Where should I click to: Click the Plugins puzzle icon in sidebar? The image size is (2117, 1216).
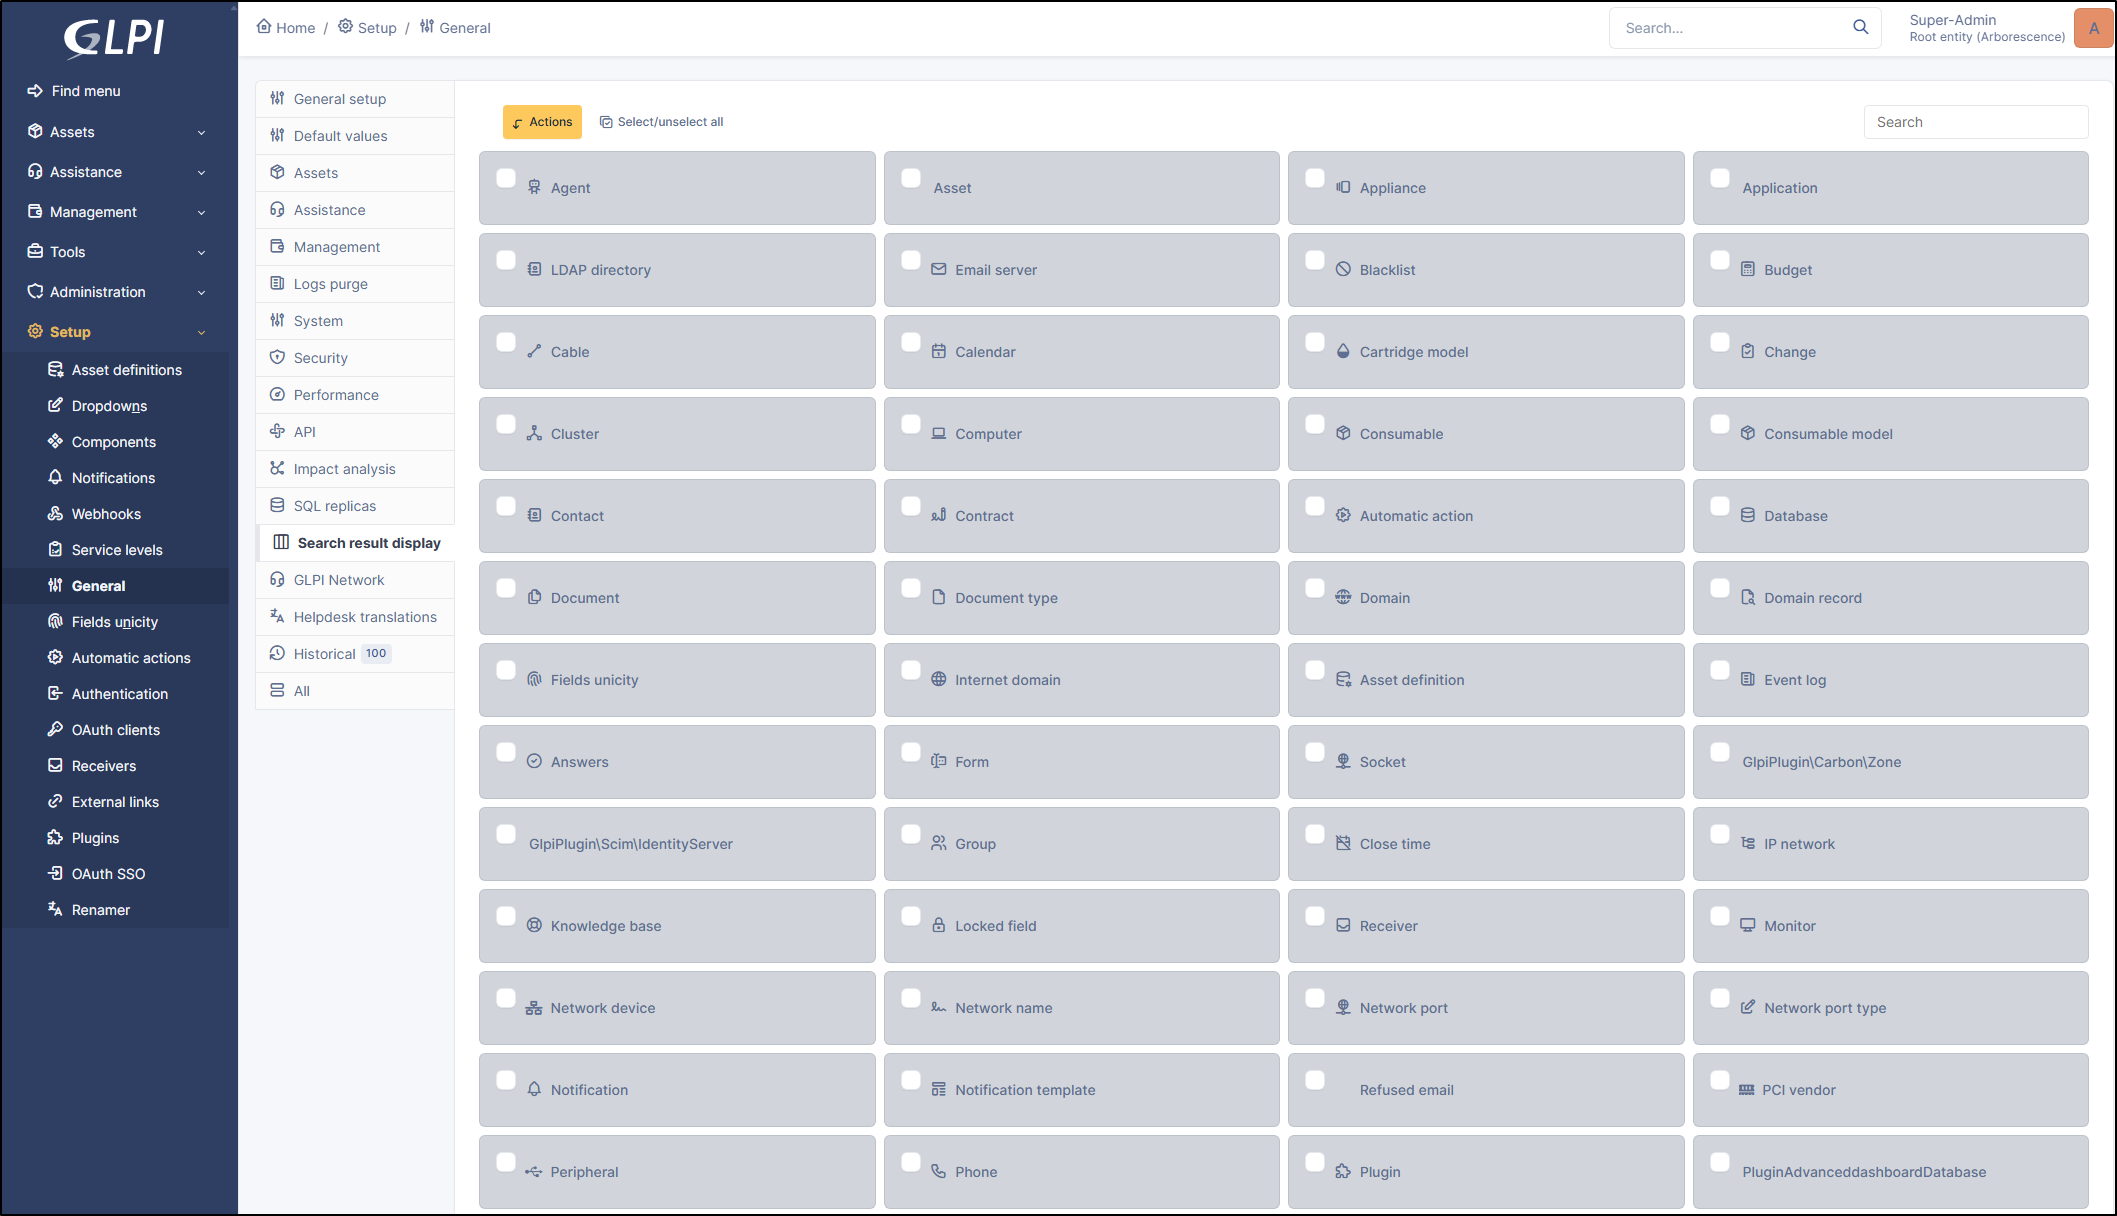(55, 838)
